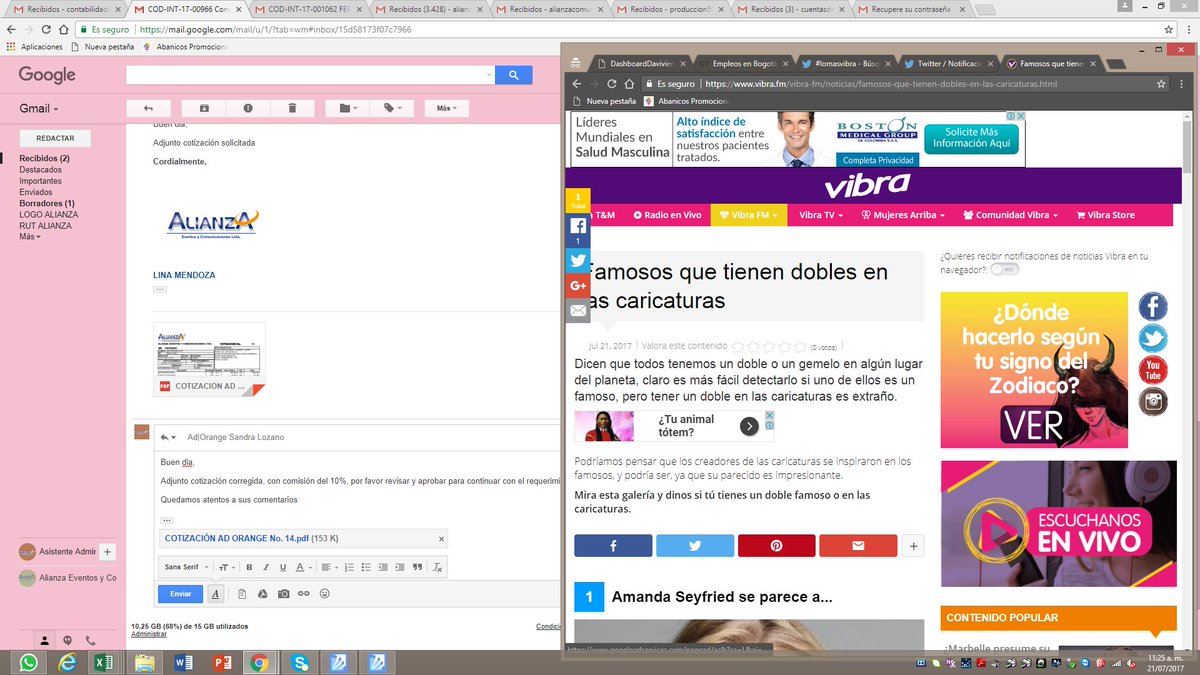Delete the conversation with trash icon

(x=292, y=108)
